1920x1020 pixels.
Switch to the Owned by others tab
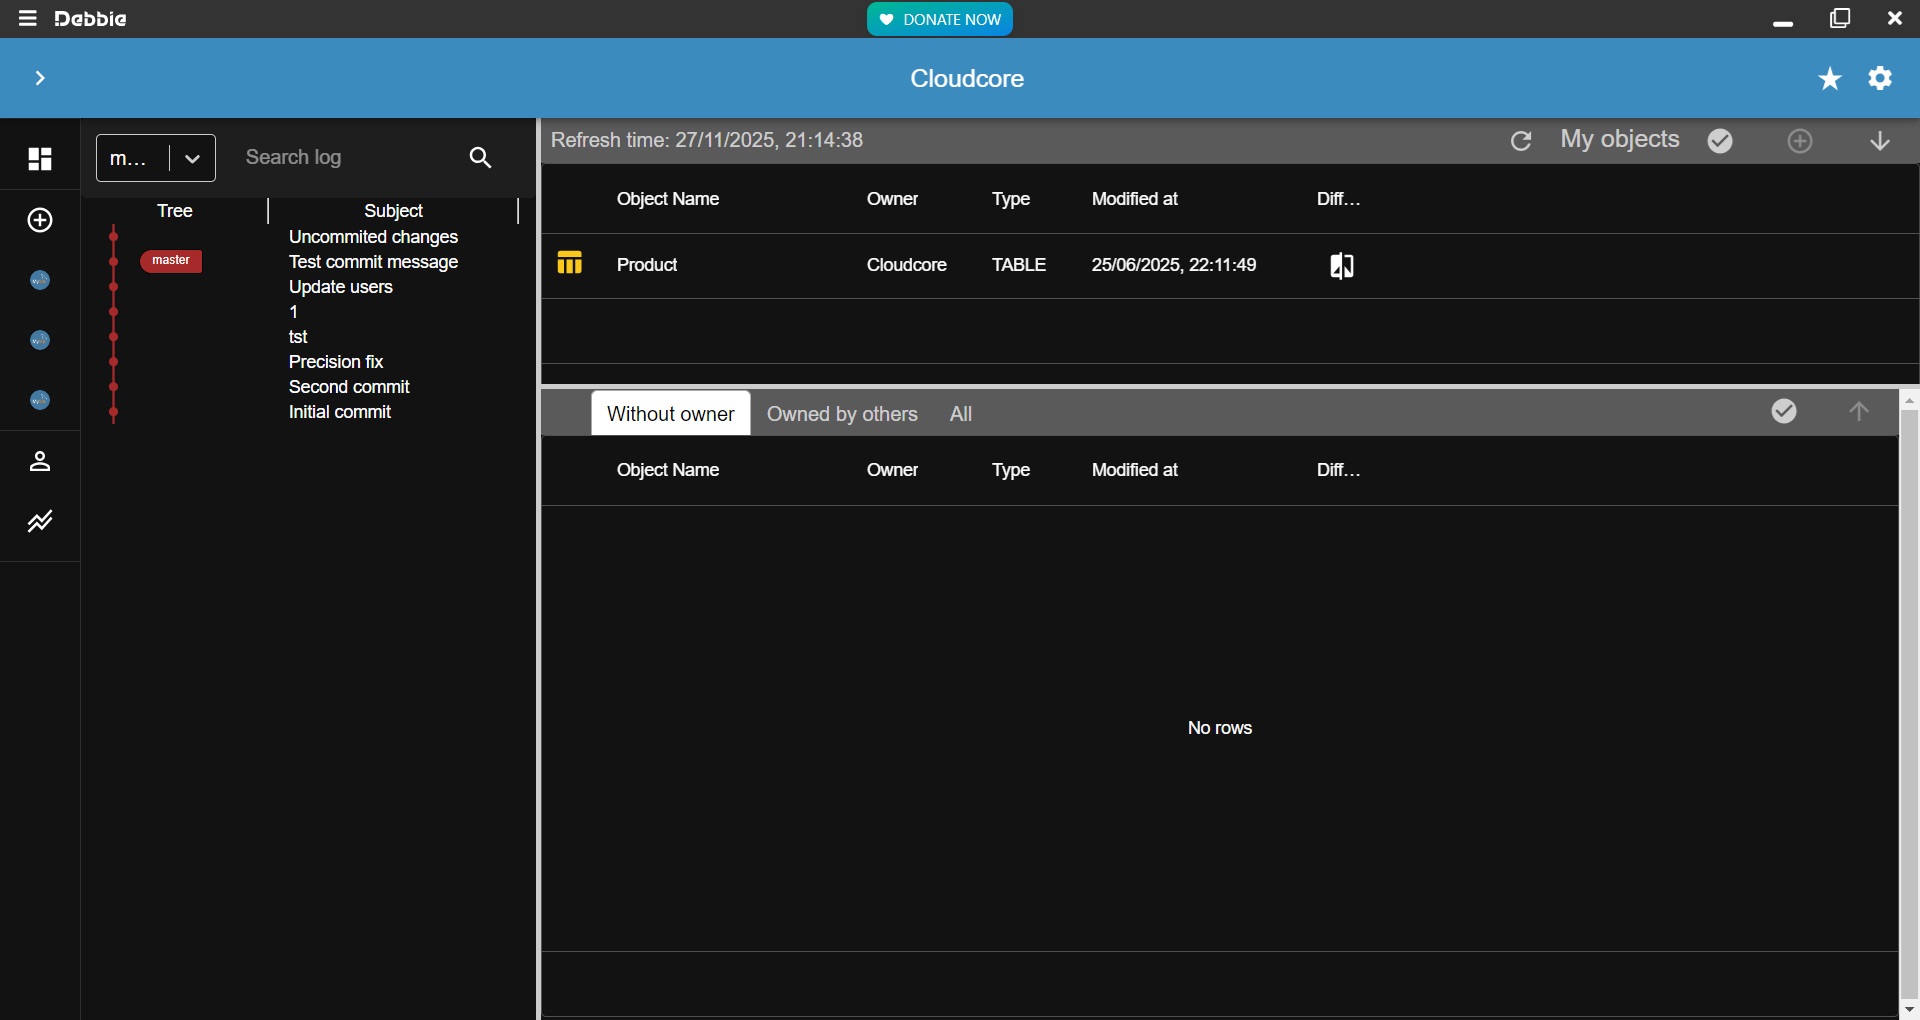[842, 414]
